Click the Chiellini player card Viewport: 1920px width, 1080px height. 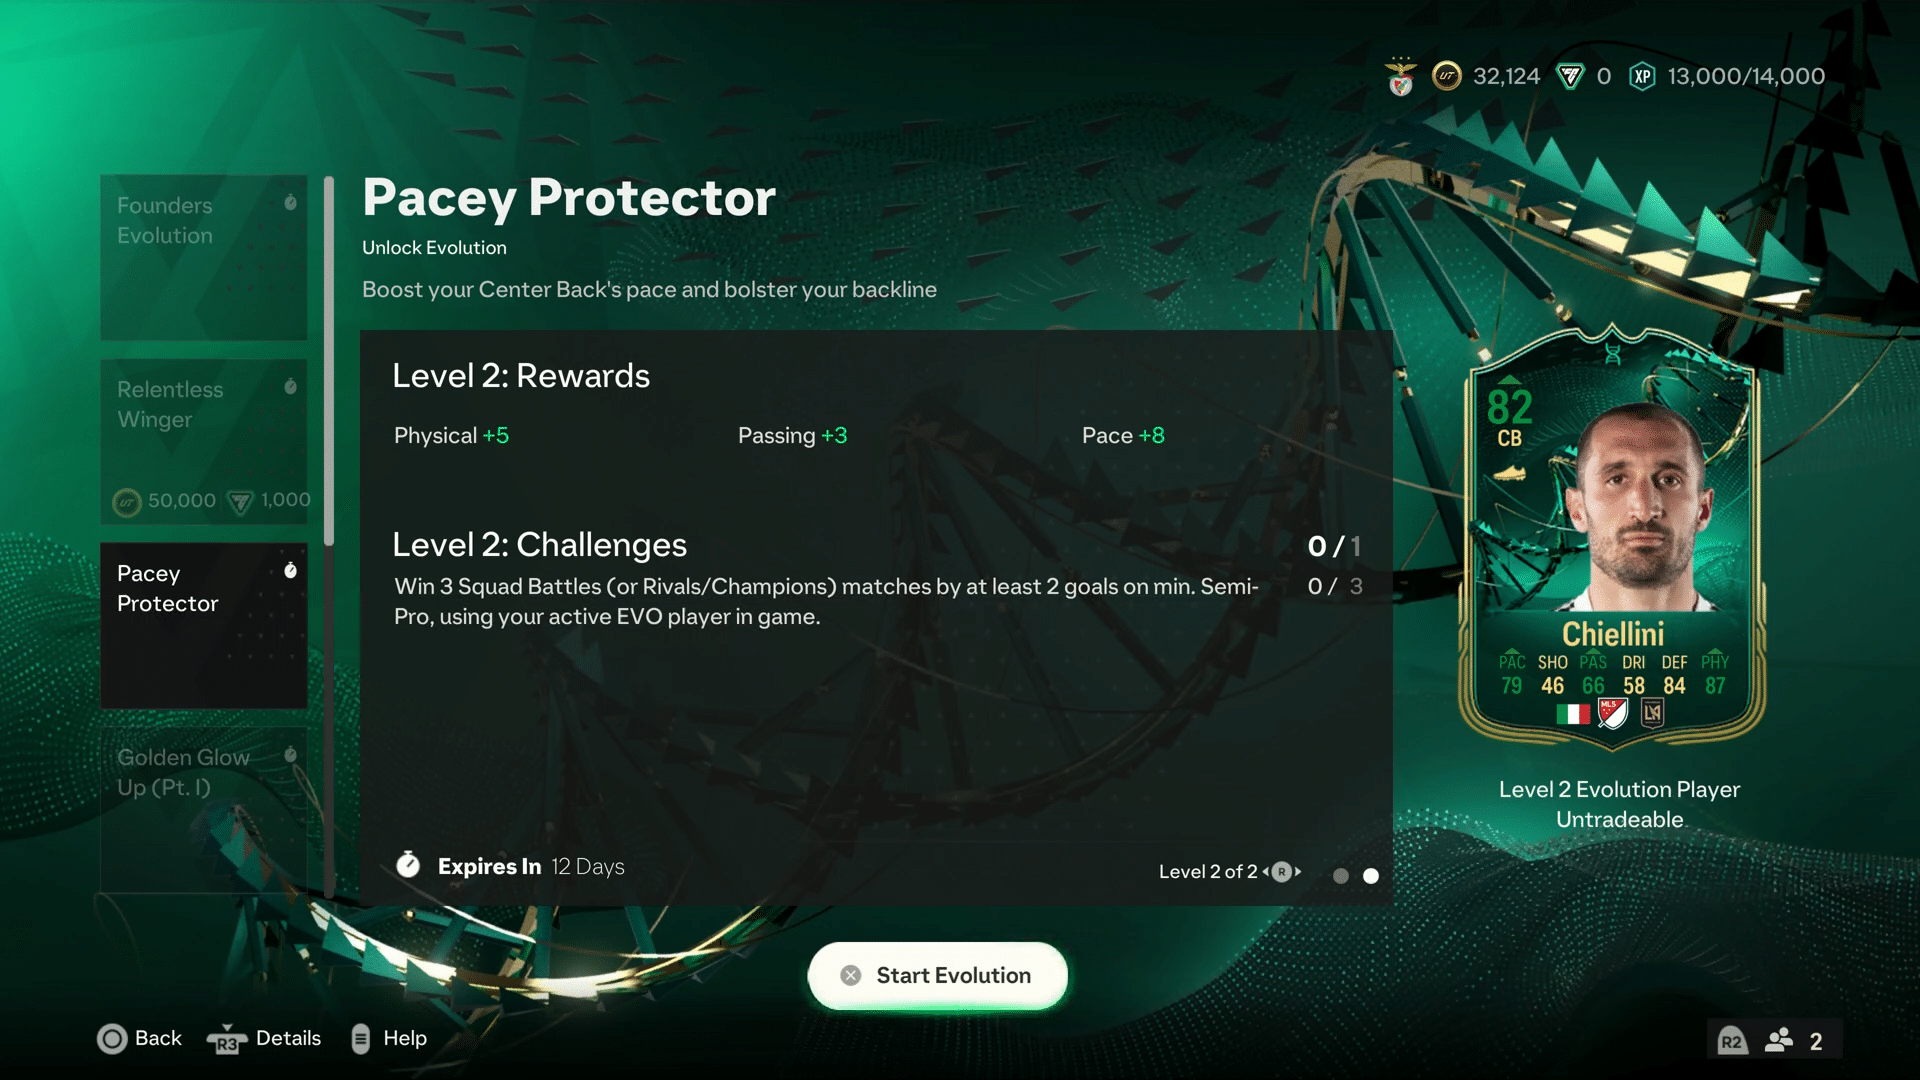(1612, 537)
